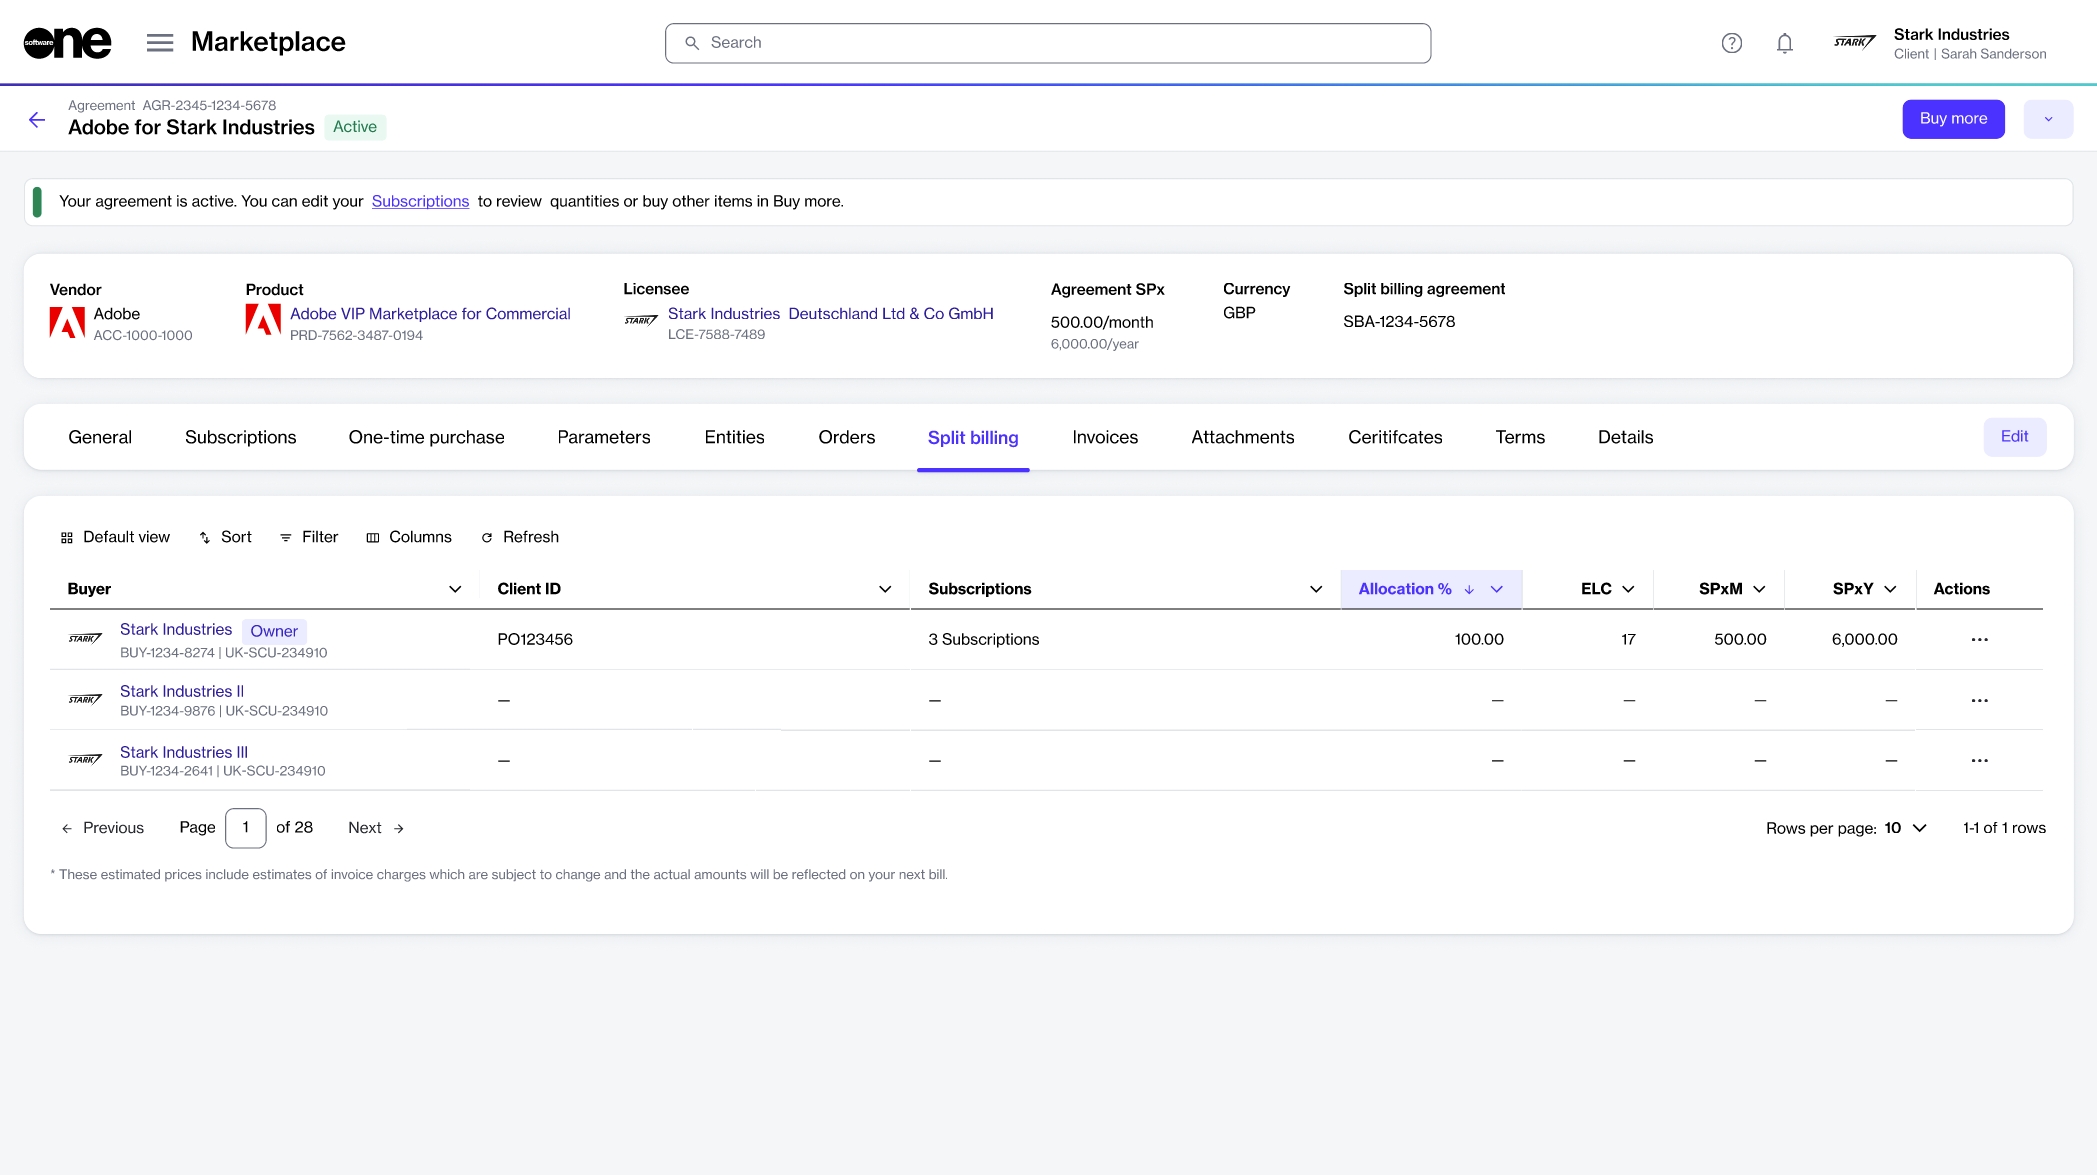Open the Filter tool
Screen dimensions: 2097x1175
click(309, 537)
